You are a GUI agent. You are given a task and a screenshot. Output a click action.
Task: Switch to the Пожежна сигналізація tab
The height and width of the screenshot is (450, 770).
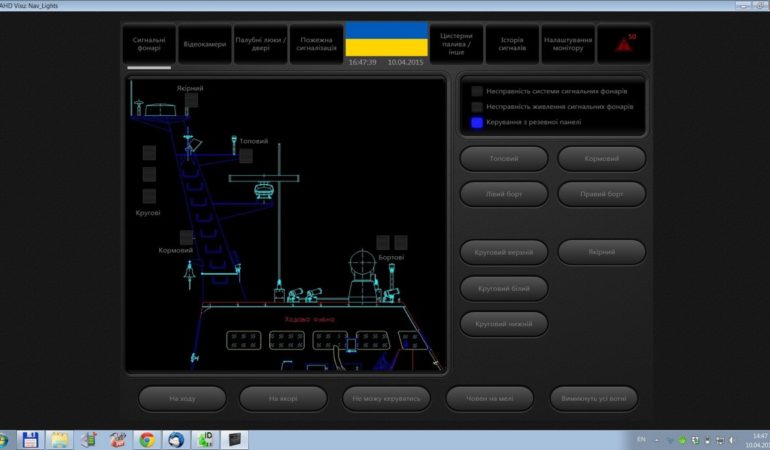click(316, 45)
